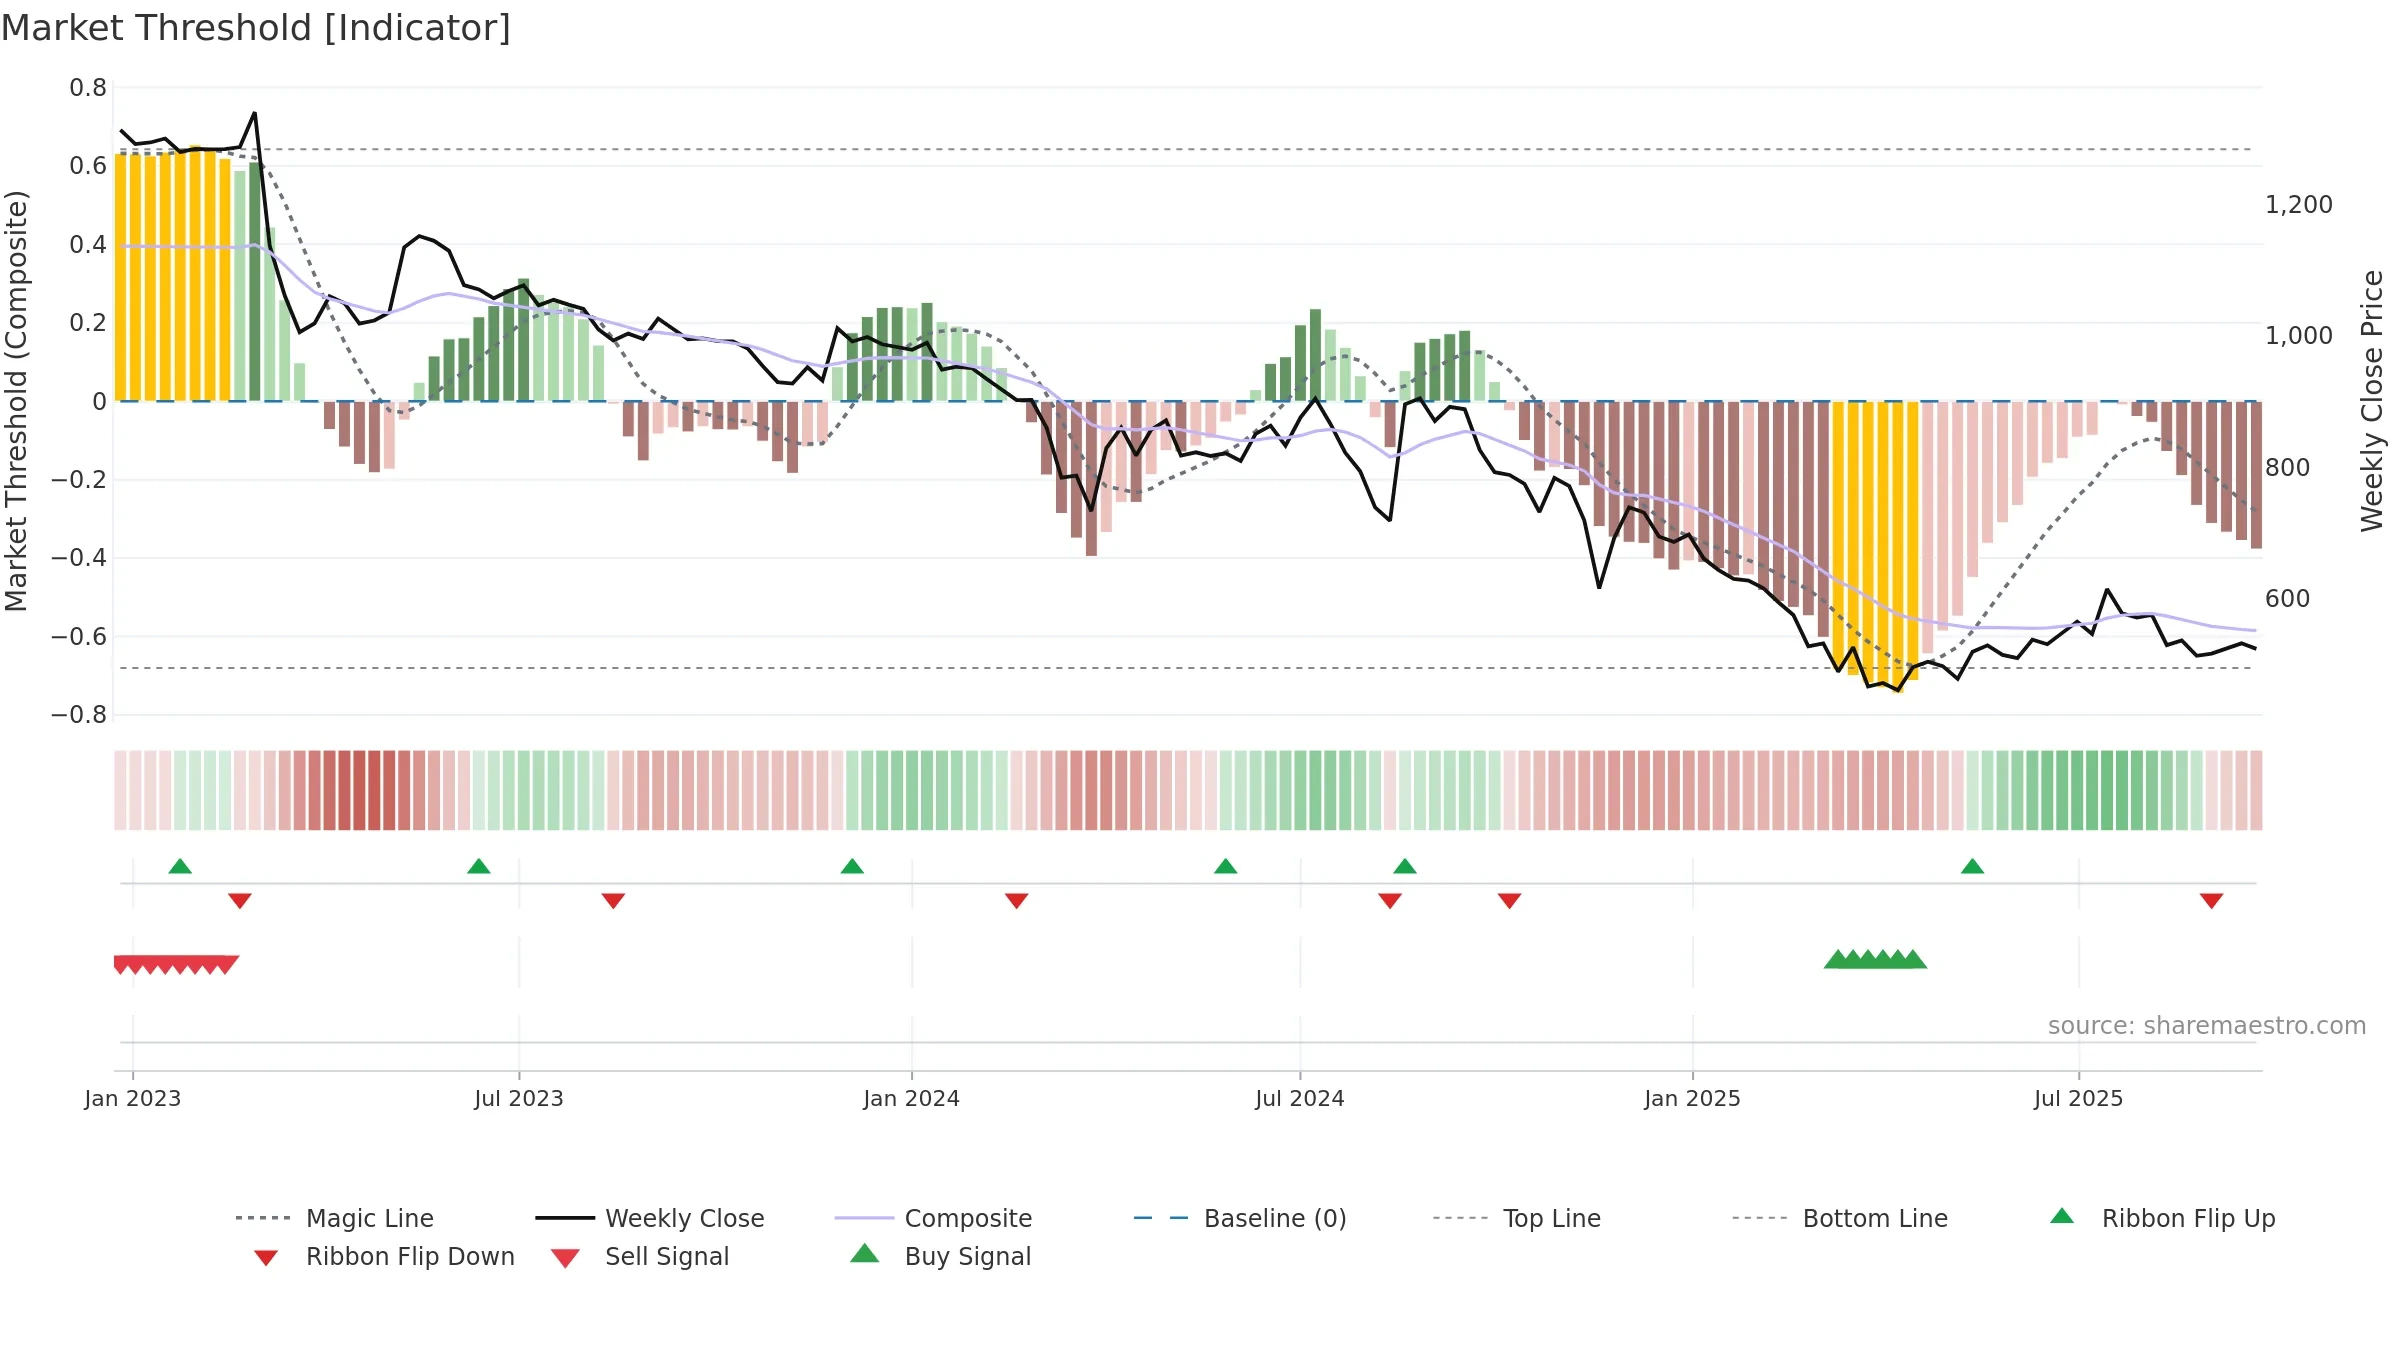Click the Market Threshold (Composite) axis title
This screenshot has height=1350, width=2400.
[16, 401]
